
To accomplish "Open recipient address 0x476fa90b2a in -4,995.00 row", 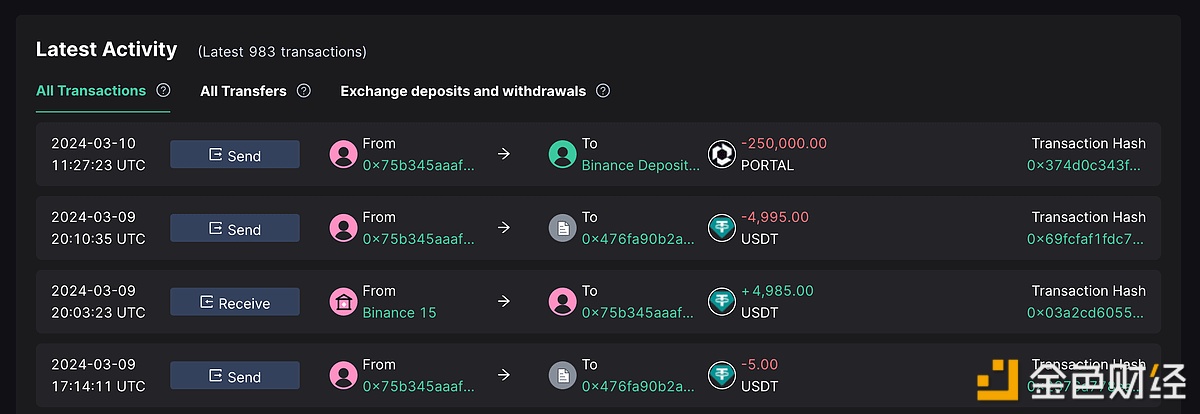I will (638, 239).
